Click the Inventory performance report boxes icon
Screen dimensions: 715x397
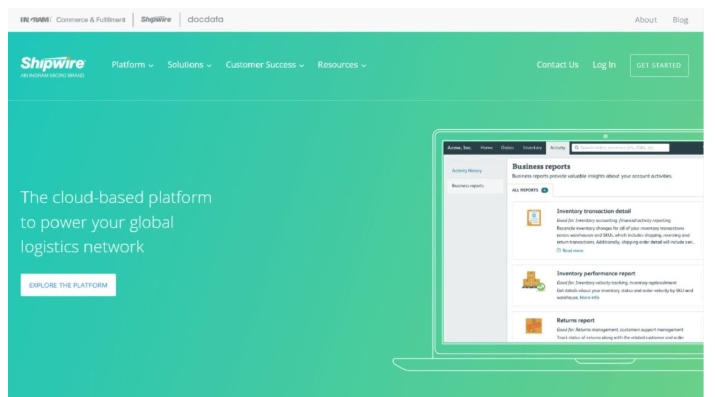click(x=533, y=281)
